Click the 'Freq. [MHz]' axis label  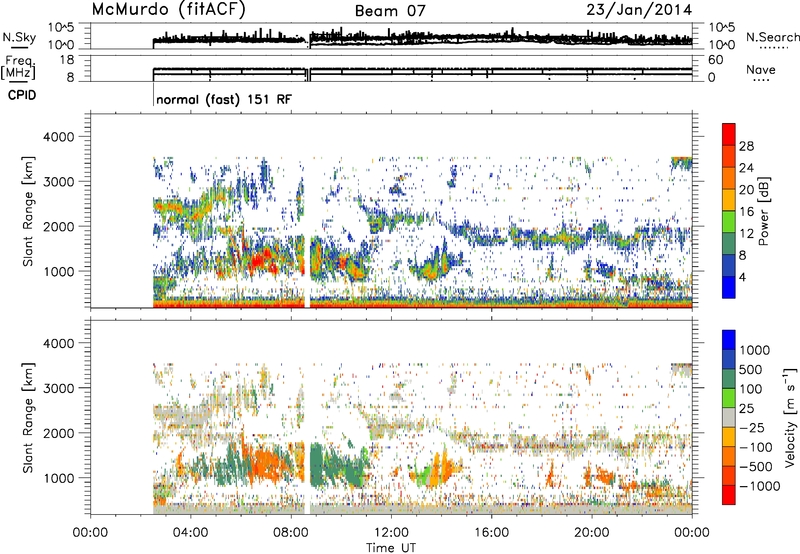coord(18,67)
